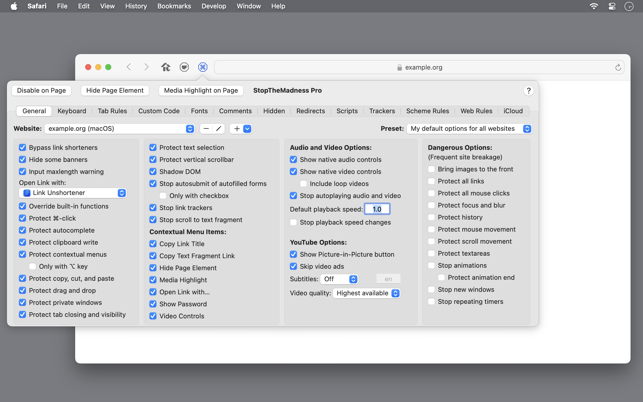Toggle Show Password menu item checkbox
The width and height of the screenshot is (643, 402).
click(153, 304)
